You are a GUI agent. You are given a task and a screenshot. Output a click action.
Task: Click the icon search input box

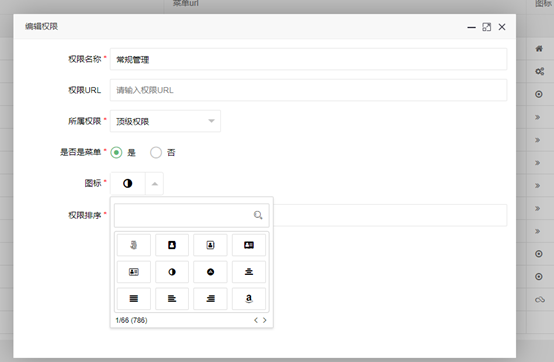(191, 215)
